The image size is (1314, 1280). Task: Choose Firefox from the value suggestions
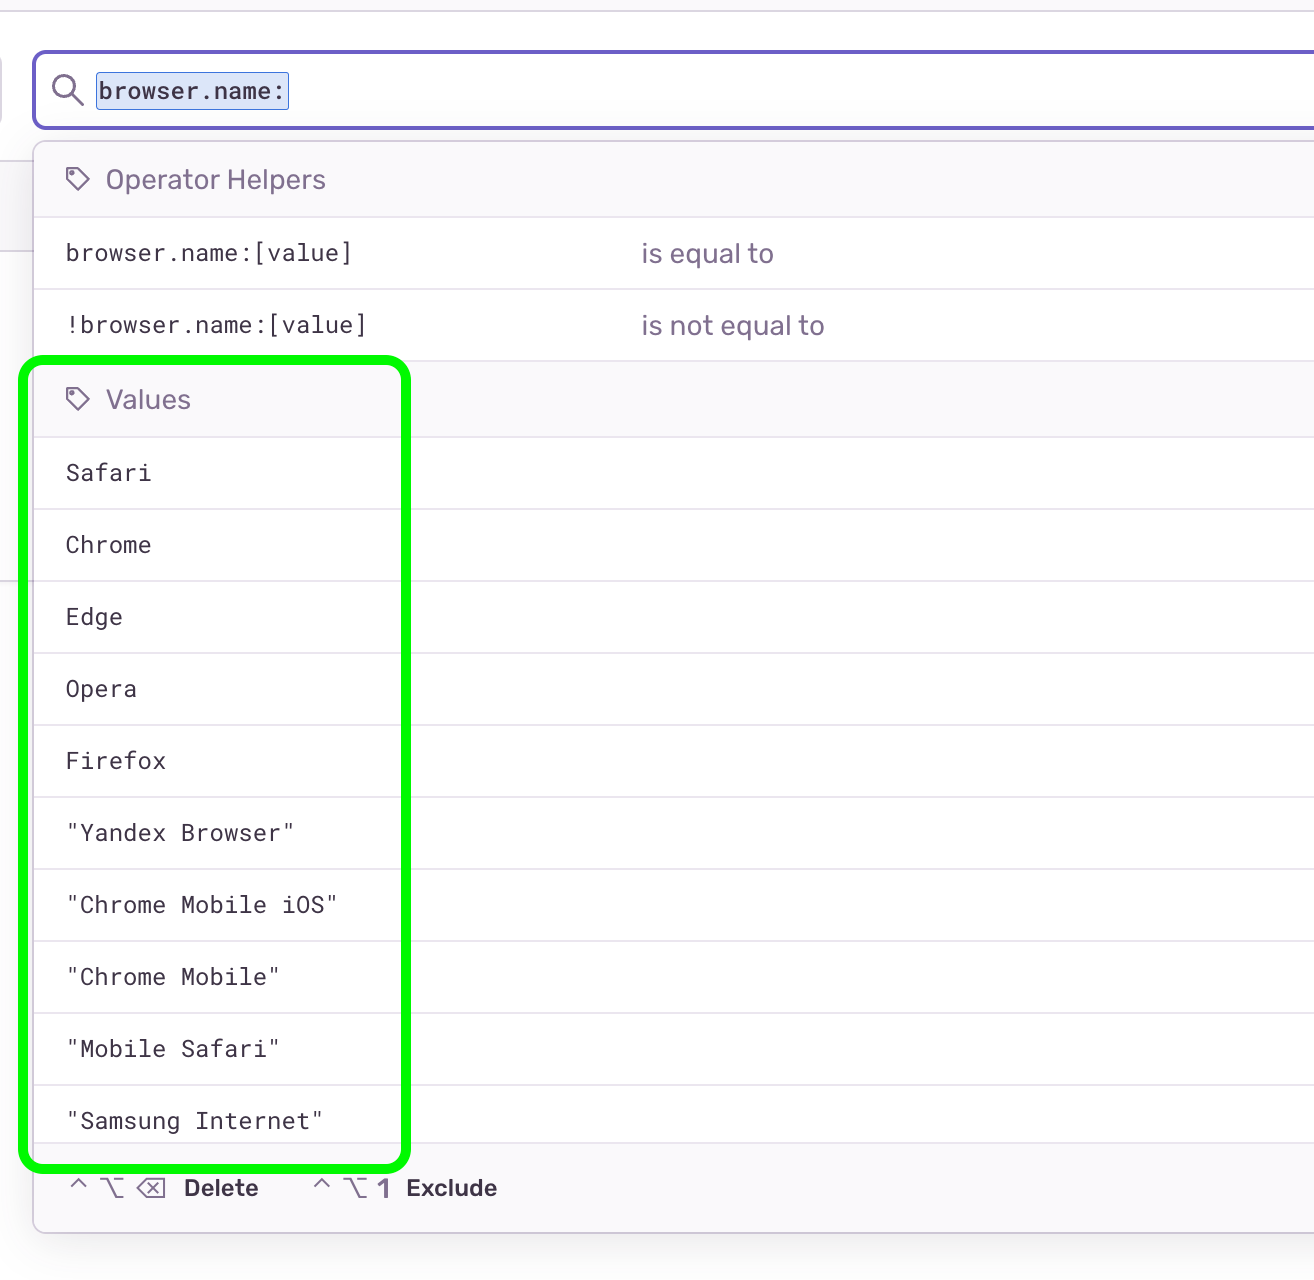(x=116, y=760)
